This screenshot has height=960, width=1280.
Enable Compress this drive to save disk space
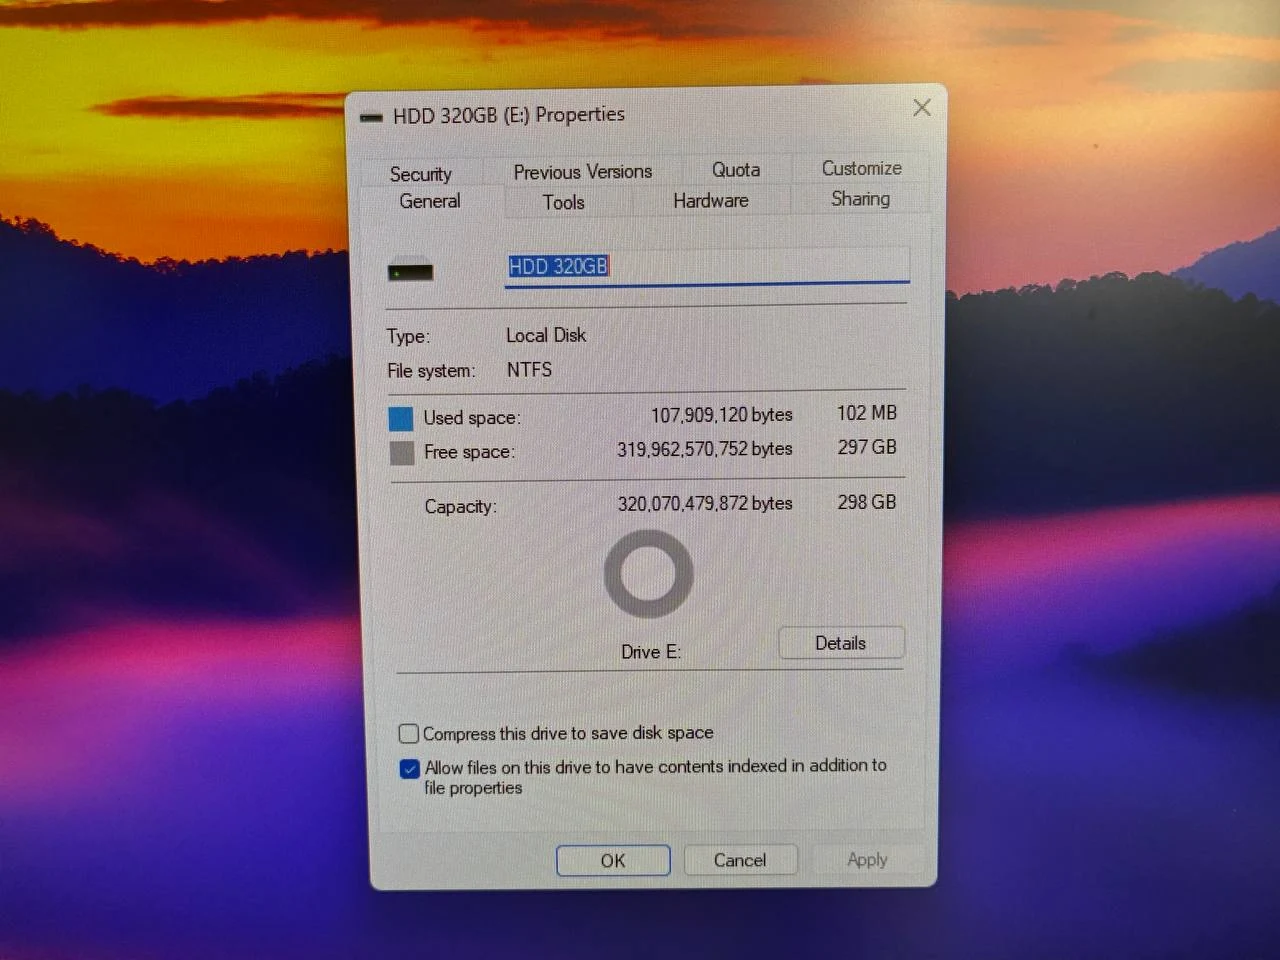[x=408, y=734]
